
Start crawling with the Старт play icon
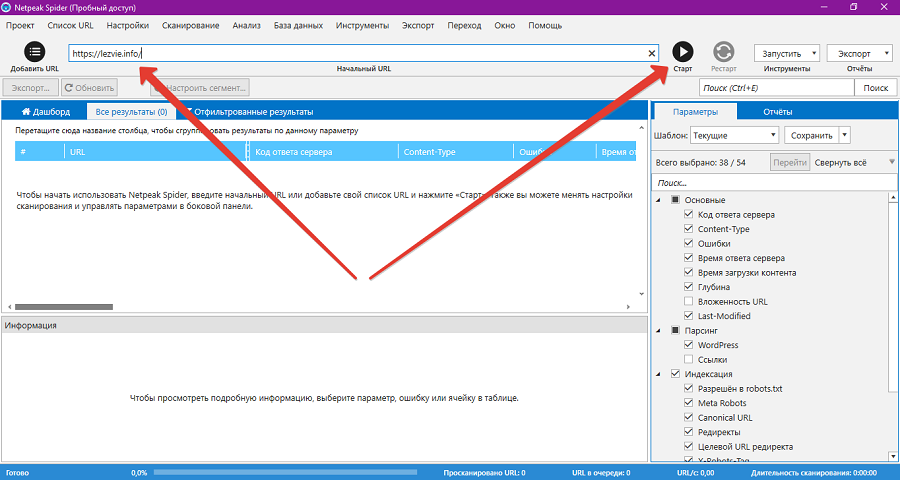(x=682, y=52)
